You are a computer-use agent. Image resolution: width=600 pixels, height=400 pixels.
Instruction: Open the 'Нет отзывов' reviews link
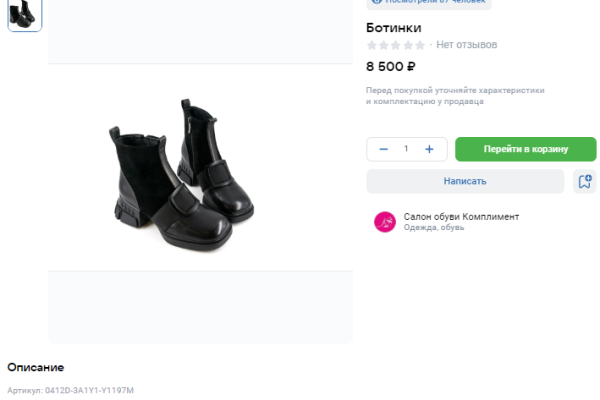pyautogui.click(x=466, y=45)
